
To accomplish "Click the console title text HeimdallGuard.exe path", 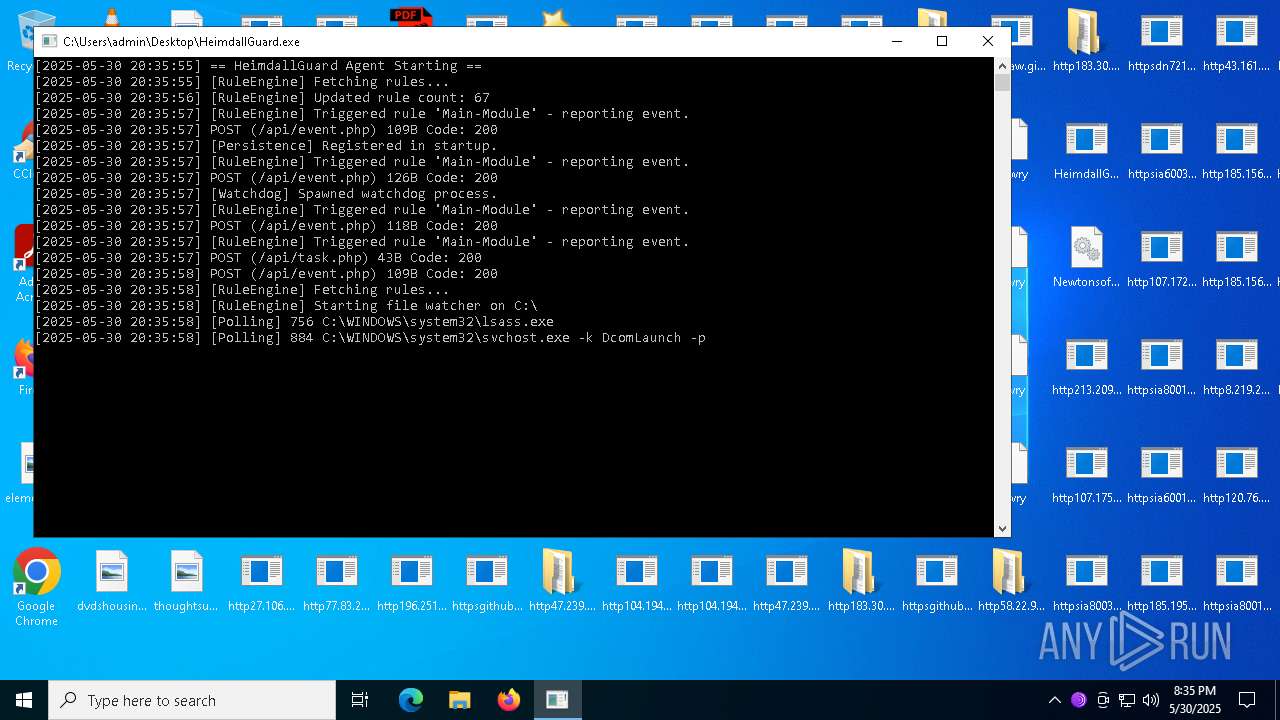I will click(181, 41).
